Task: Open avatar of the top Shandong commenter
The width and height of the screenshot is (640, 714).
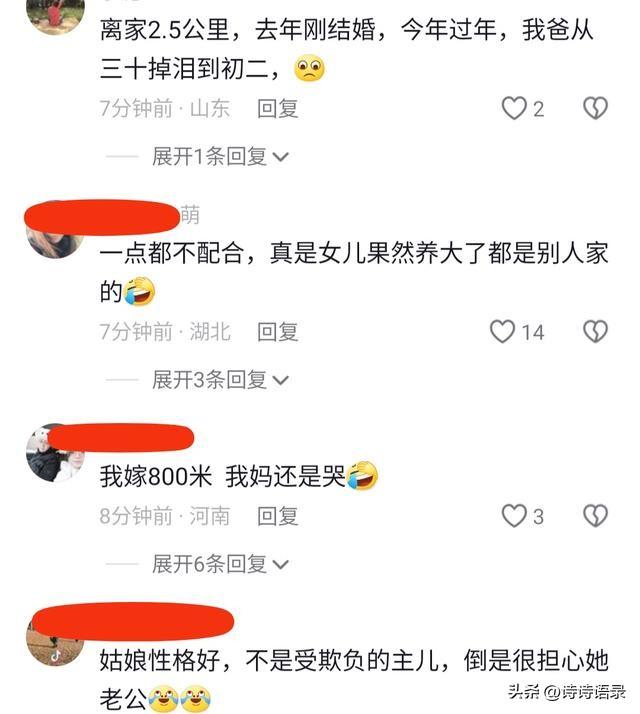Action: (x=55, y=15)
